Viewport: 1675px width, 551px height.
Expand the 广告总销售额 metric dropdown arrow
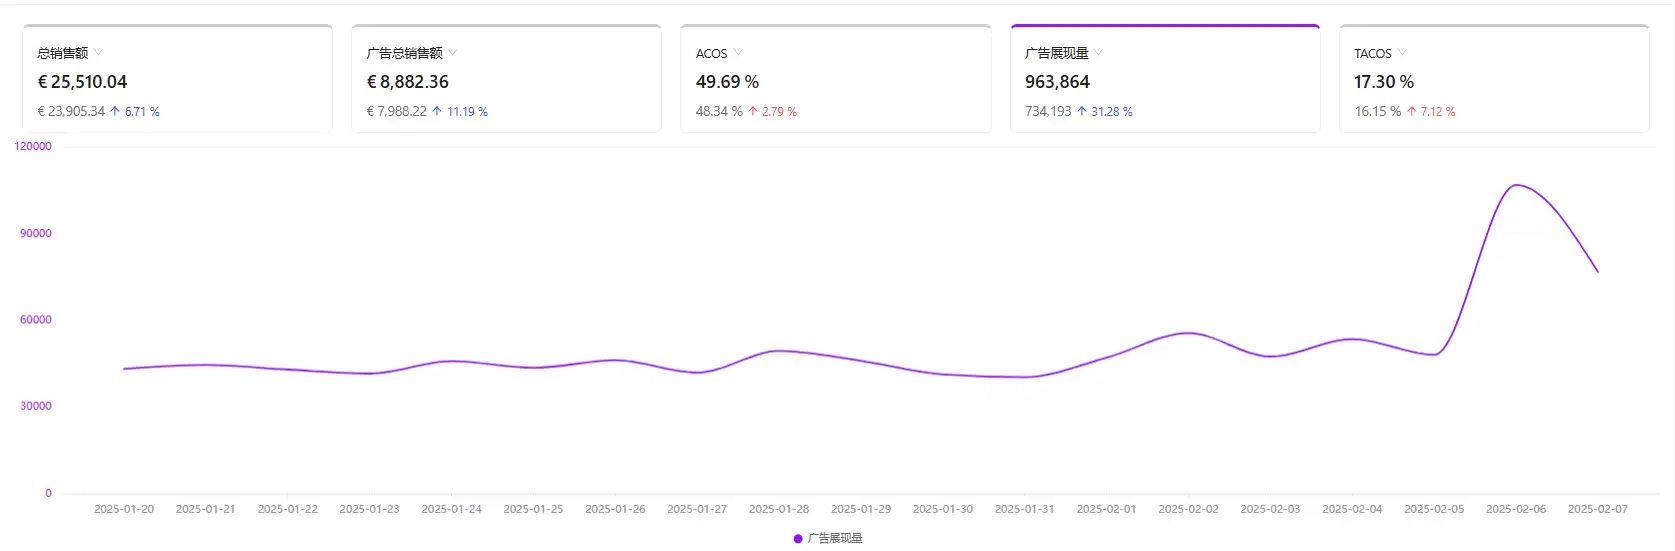(x=452, y=53)
